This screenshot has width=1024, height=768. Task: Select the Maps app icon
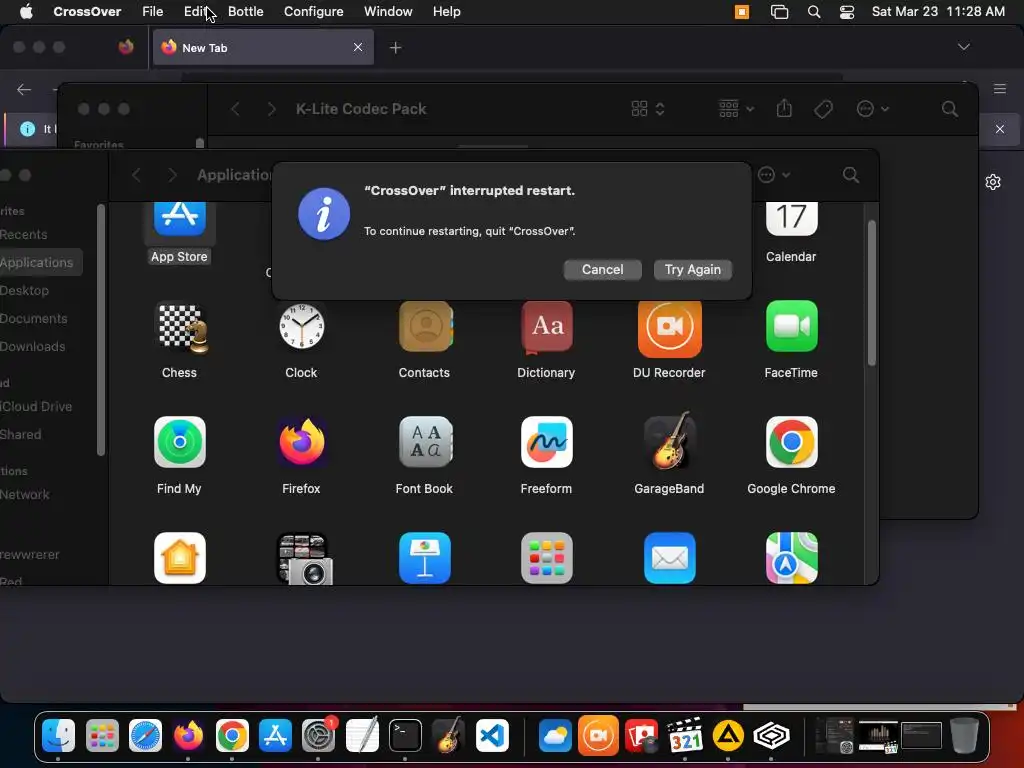point(791,558)
